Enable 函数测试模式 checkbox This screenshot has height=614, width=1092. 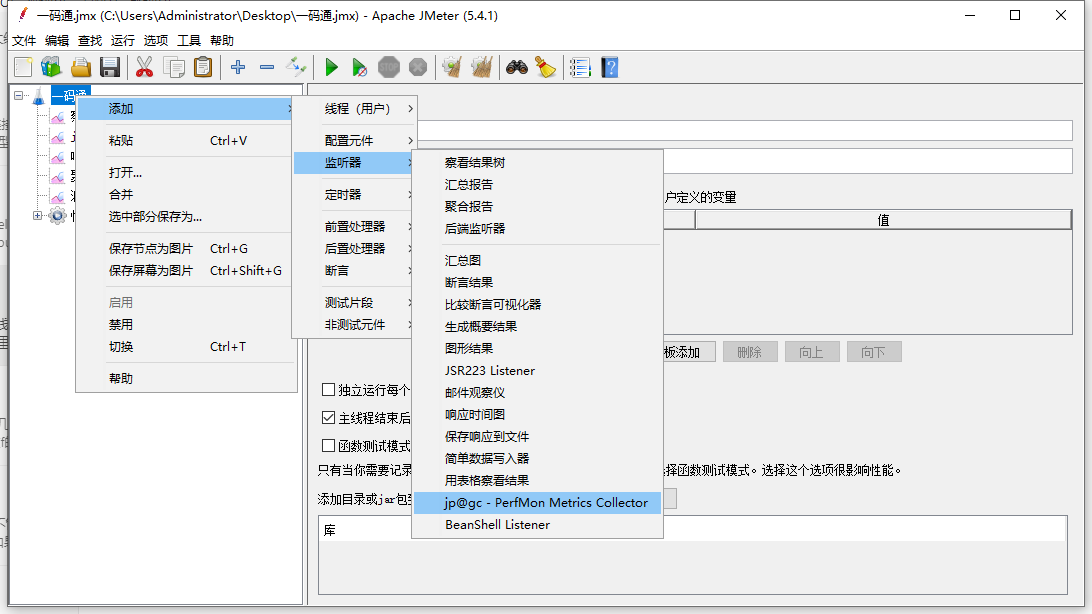tap(328, 446)
